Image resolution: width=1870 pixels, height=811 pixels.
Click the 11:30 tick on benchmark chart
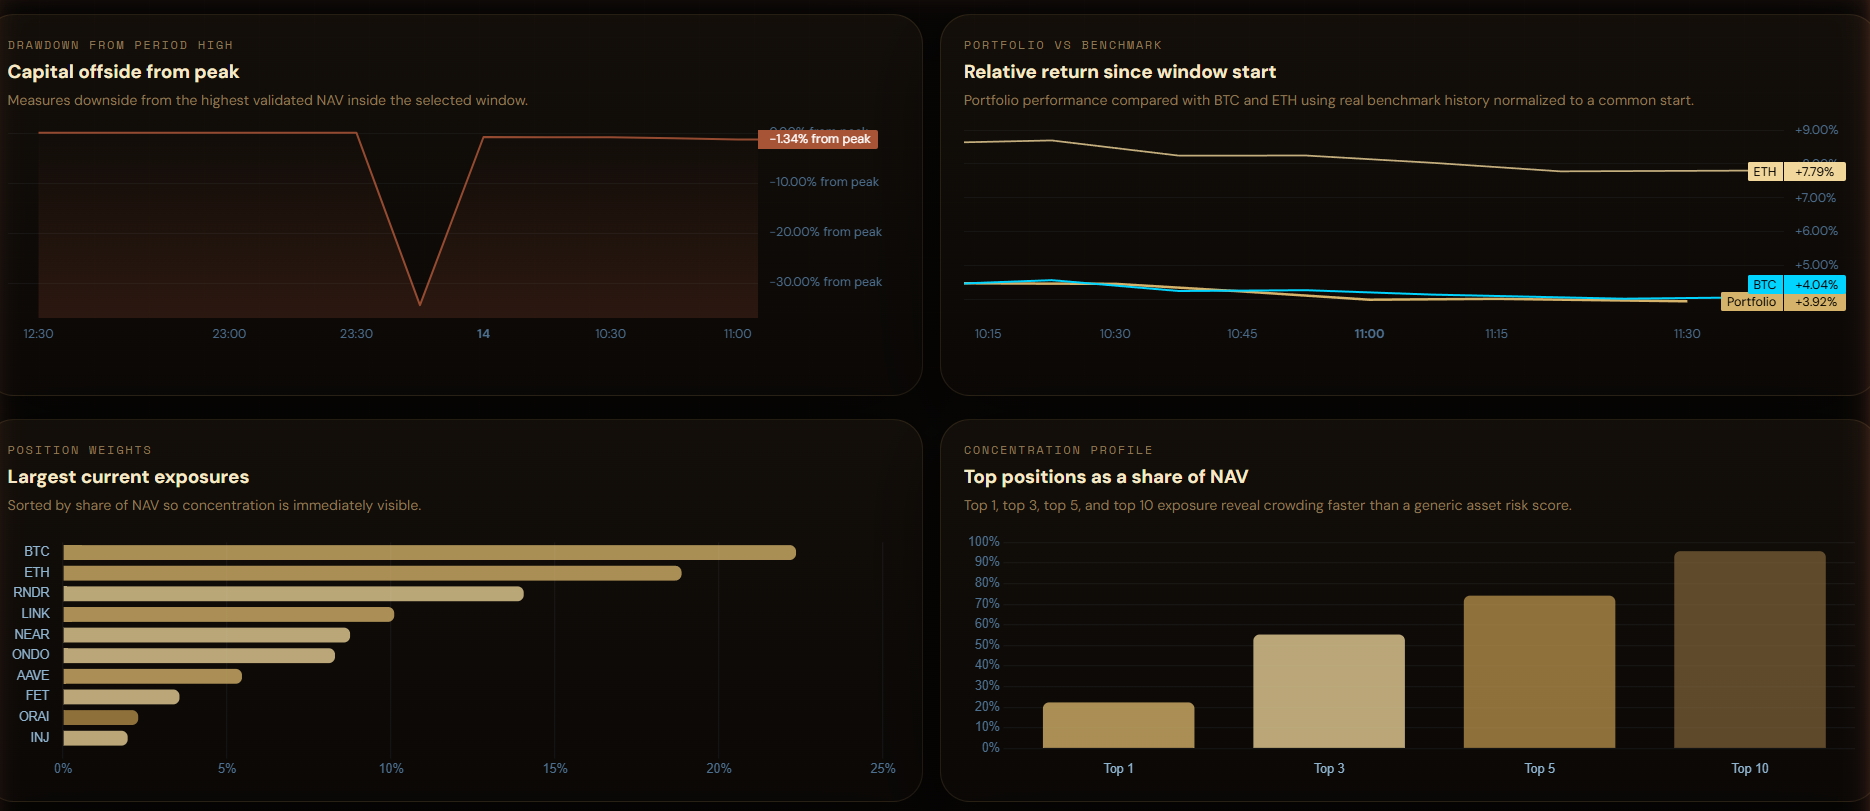pyautogui.click(x=1687, y=334)
